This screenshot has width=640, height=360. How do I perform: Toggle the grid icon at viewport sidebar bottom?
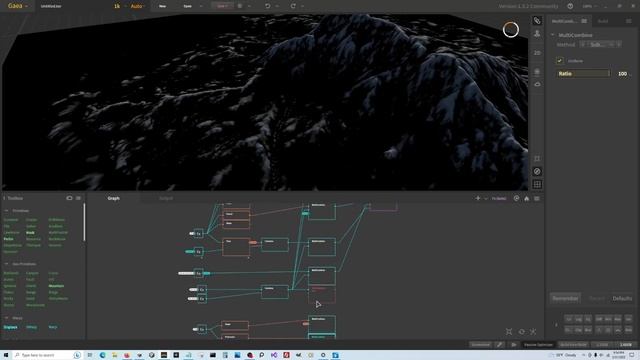(x=537, y=184)
